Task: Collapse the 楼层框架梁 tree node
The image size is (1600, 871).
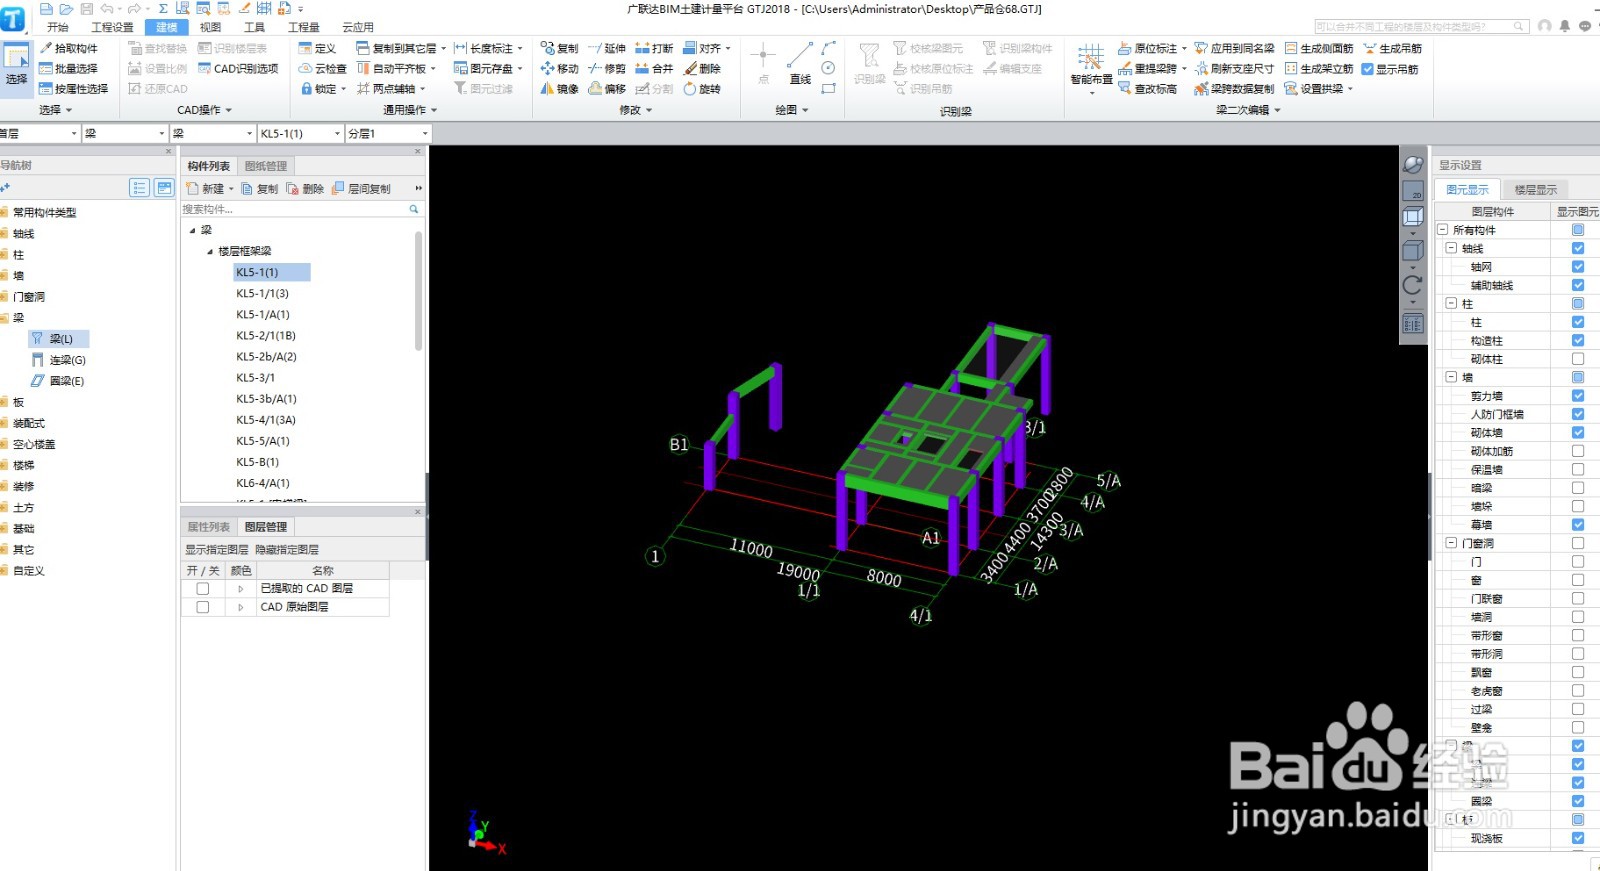Action: 210,251
